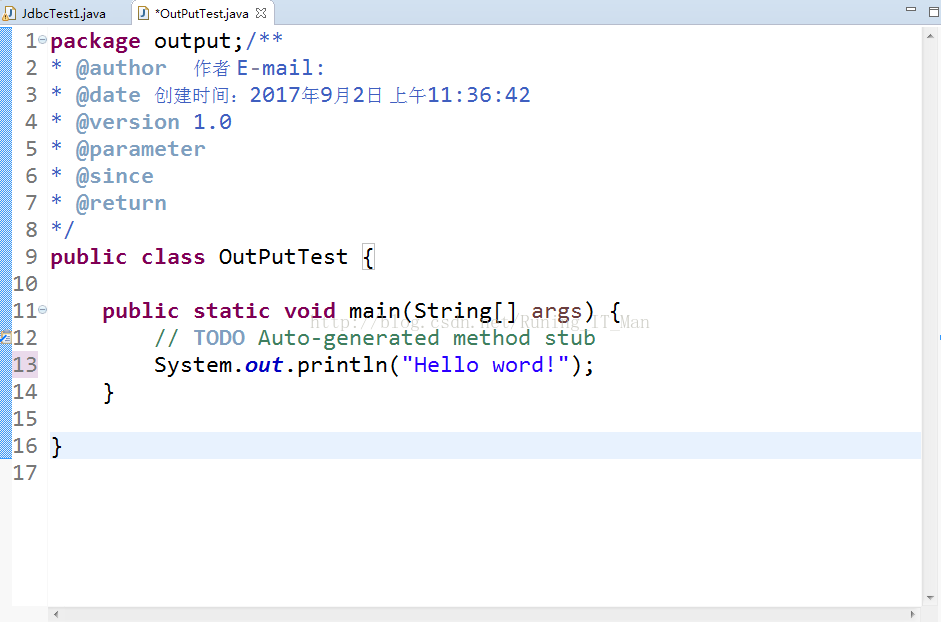941x622 pixels.
Task: Click 'System' on line 13
Action: point(193,366)
